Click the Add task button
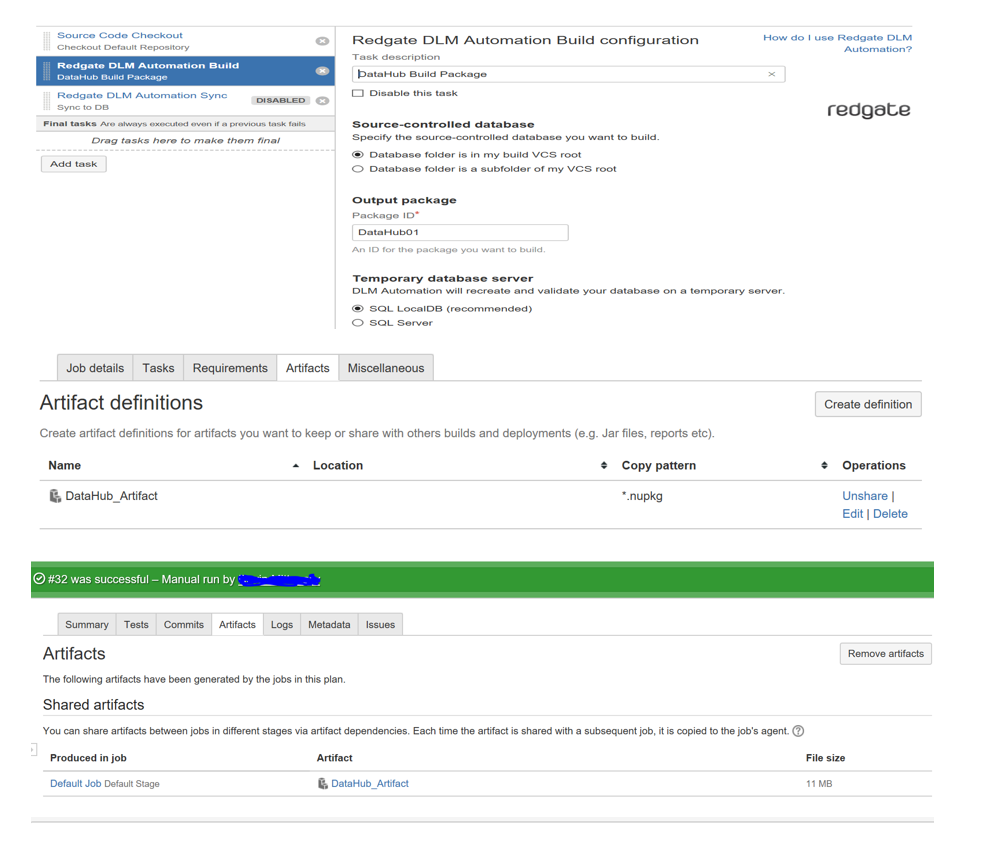999x843 pixels. click(74, 164)
